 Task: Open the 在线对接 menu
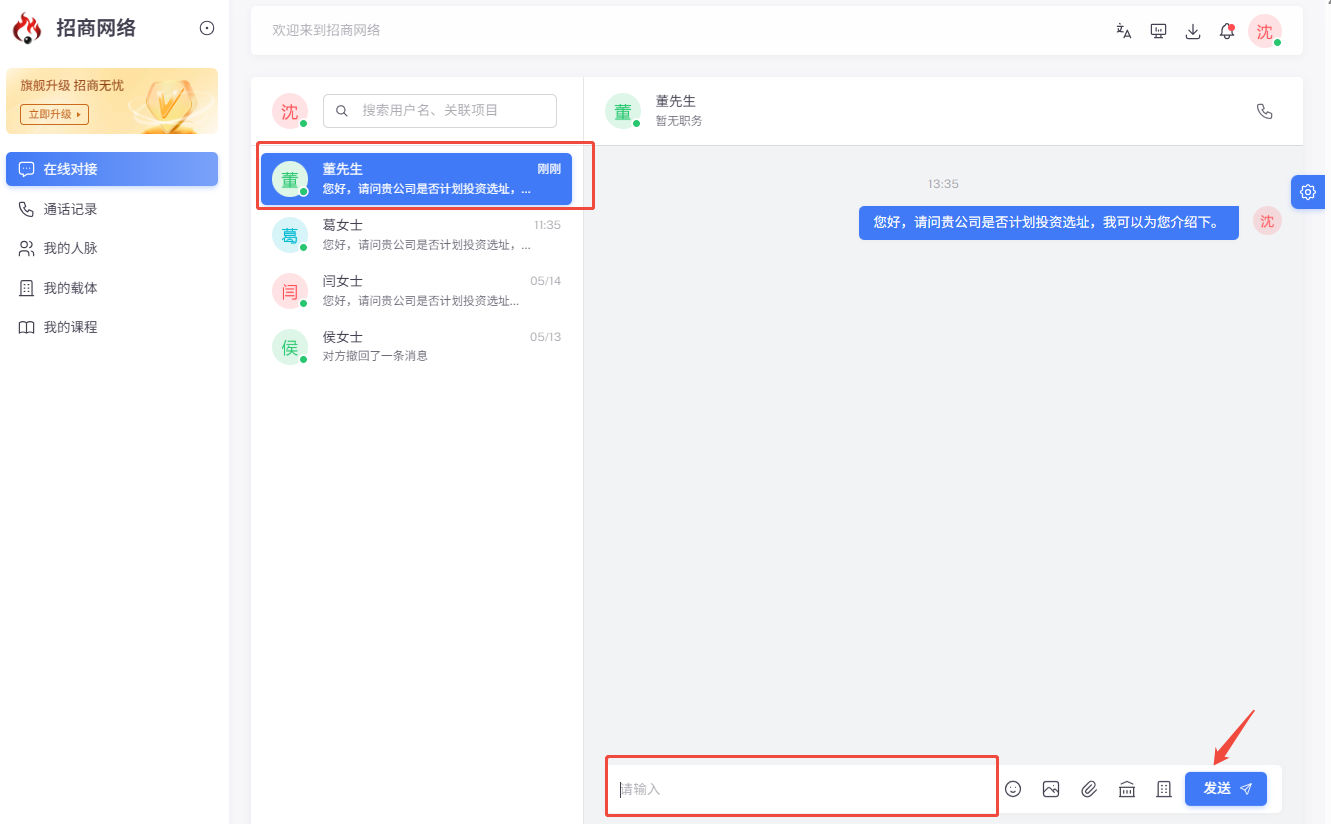112,169
